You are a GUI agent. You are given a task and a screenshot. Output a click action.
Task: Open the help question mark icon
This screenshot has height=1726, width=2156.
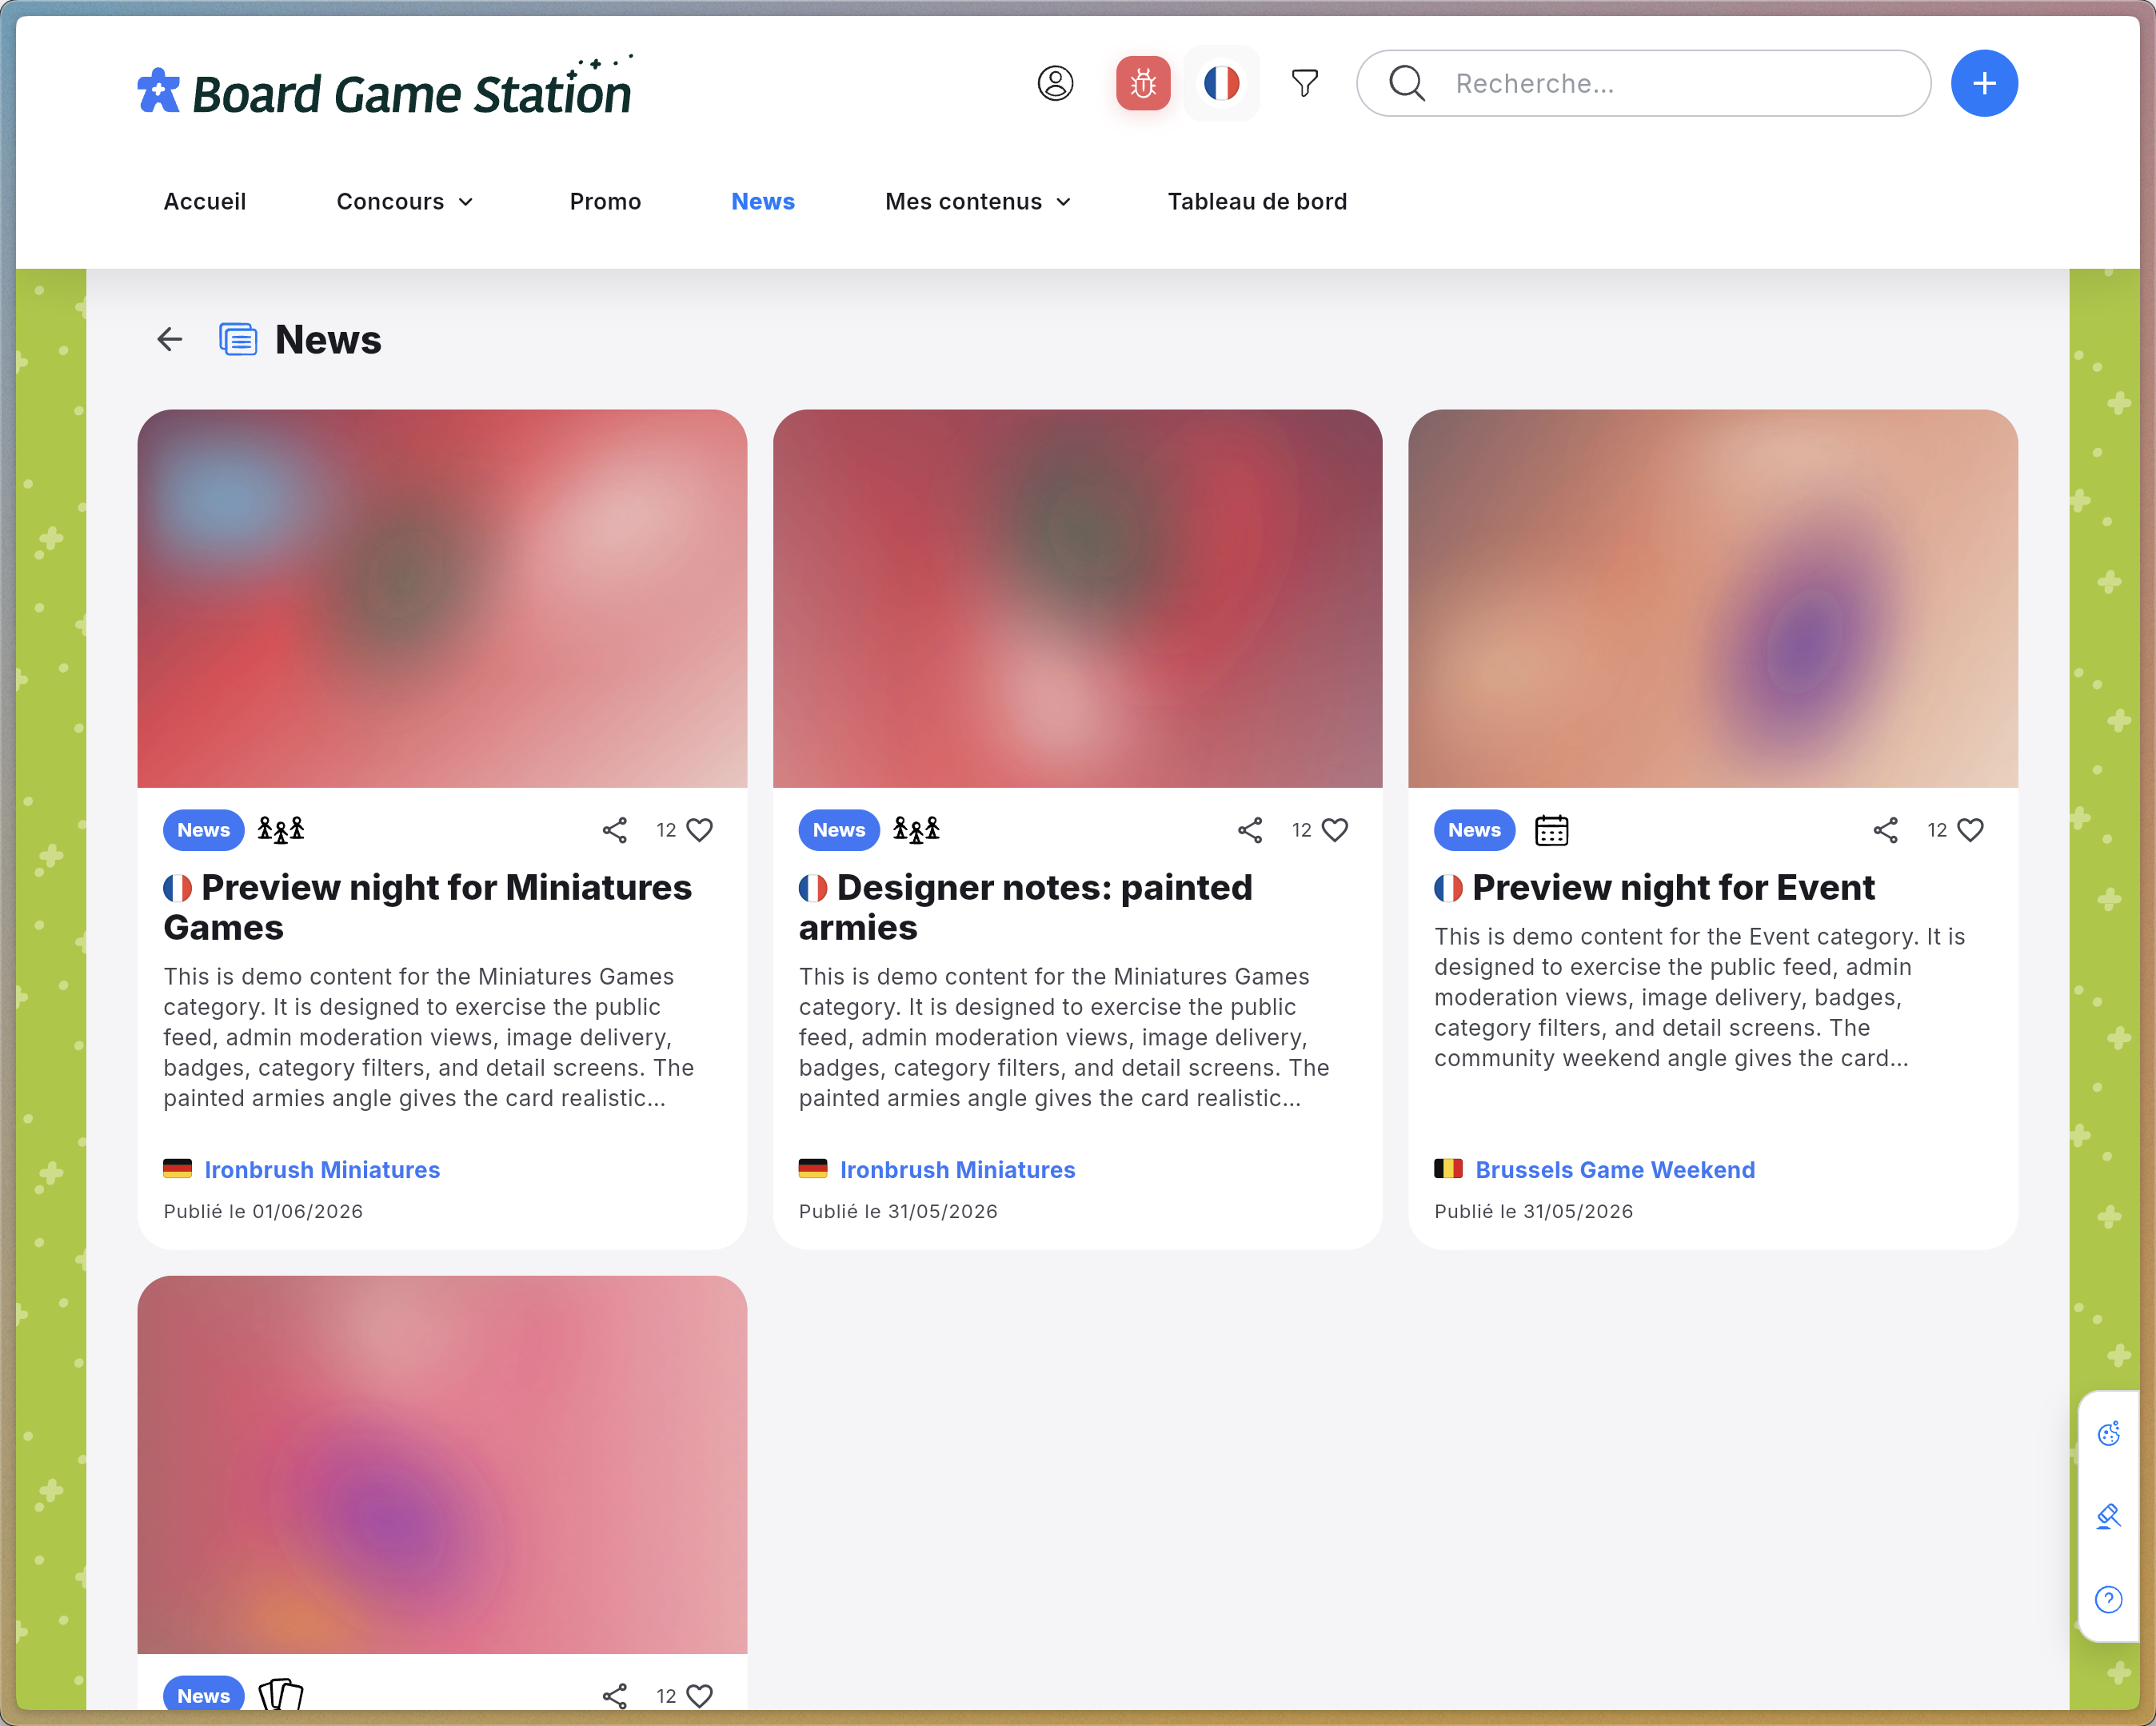tap(2109, 1599)
